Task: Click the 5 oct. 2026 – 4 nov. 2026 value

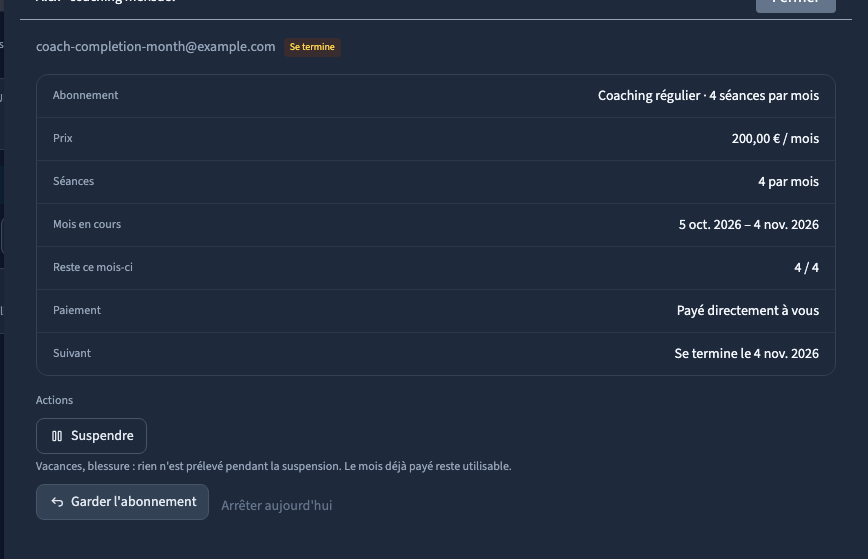Action: (x=748, y=225)
